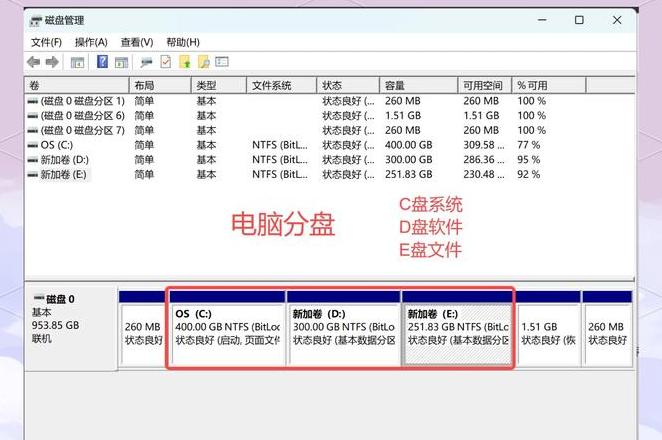Click the yellow pane with magnifier icon
Screen dimensions: 662x440
point(203,62)
